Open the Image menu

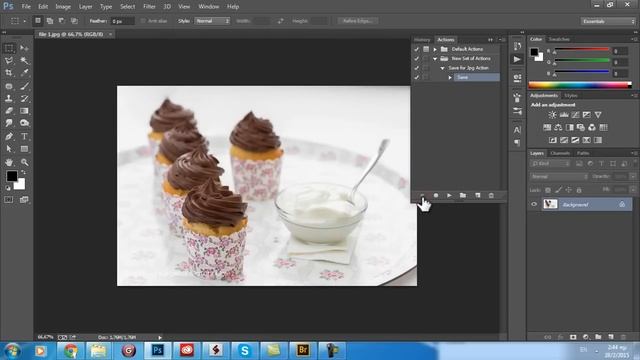[x=63, y=7]
